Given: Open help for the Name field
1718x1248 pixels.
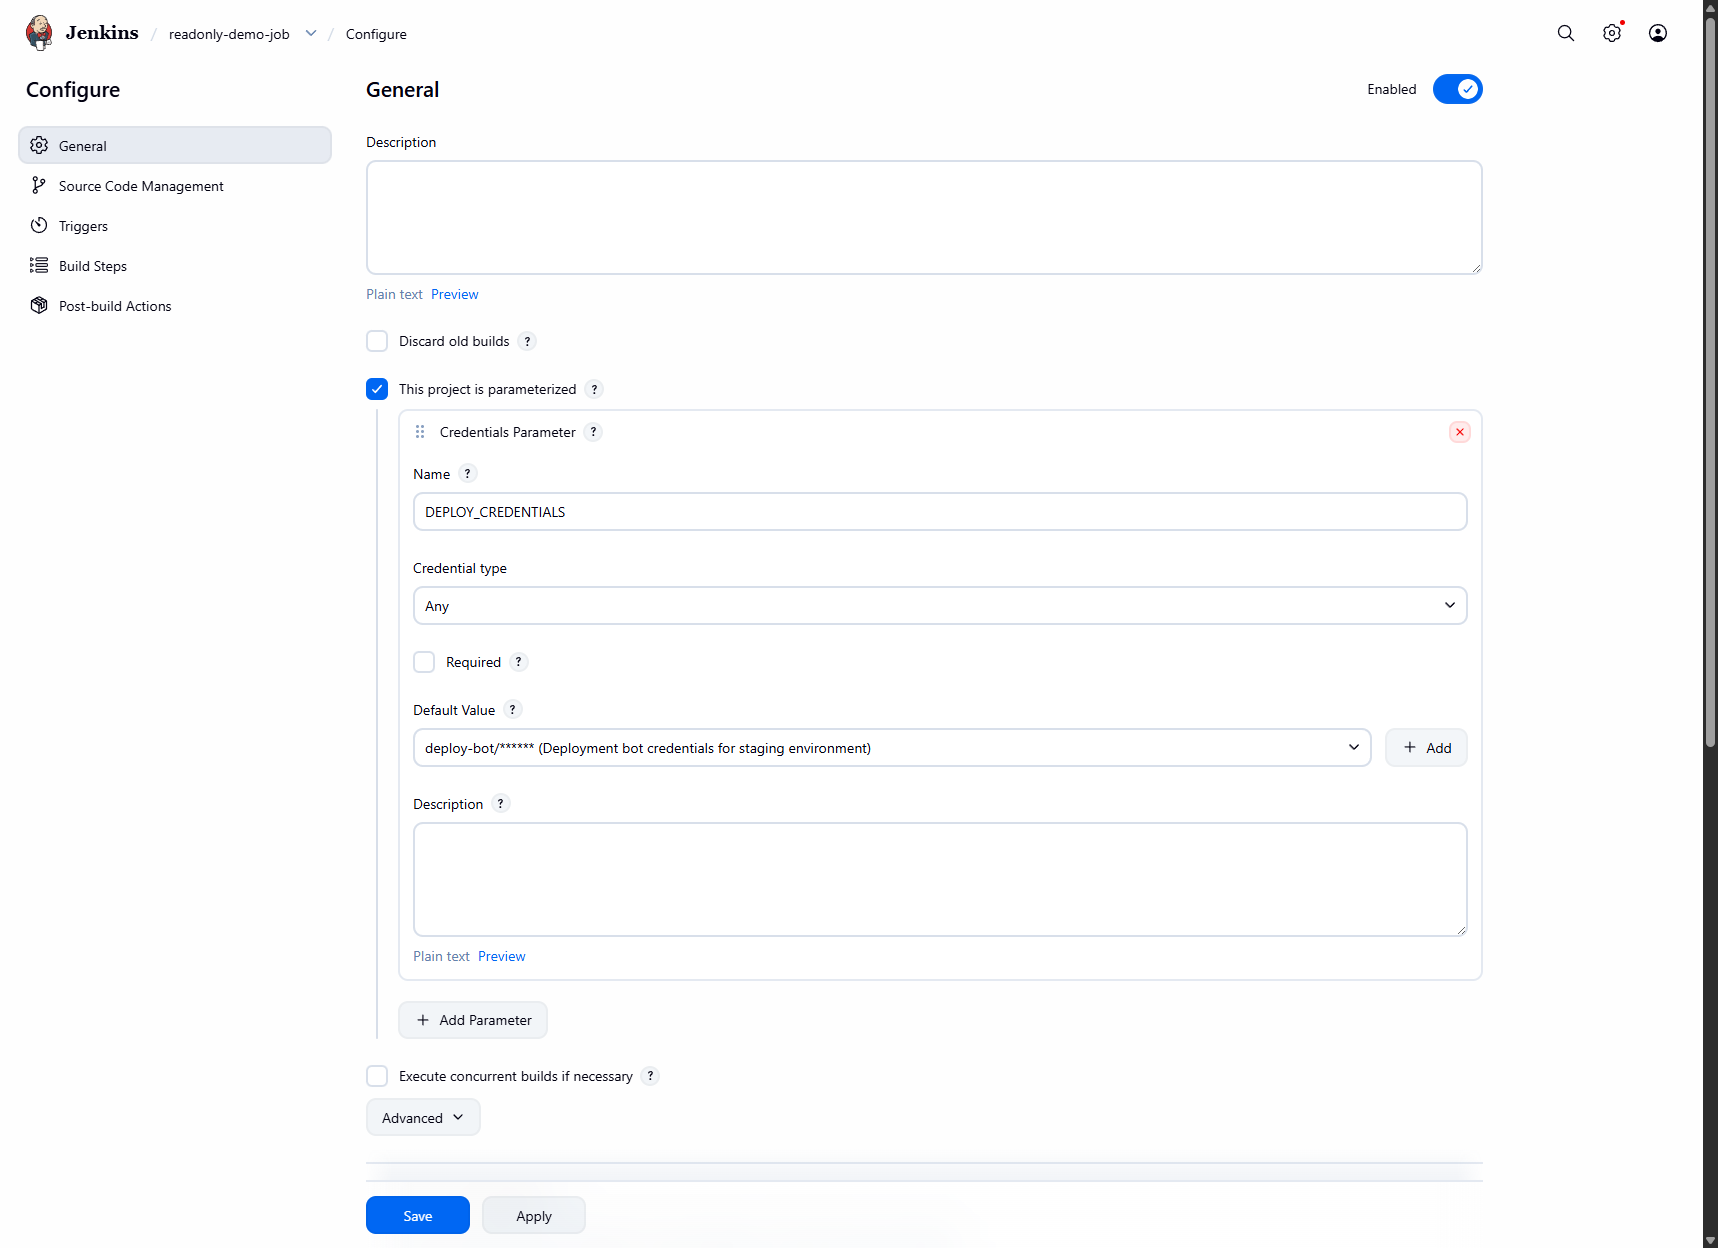Looking at the screenshot, I should click(x=468, y=474).
